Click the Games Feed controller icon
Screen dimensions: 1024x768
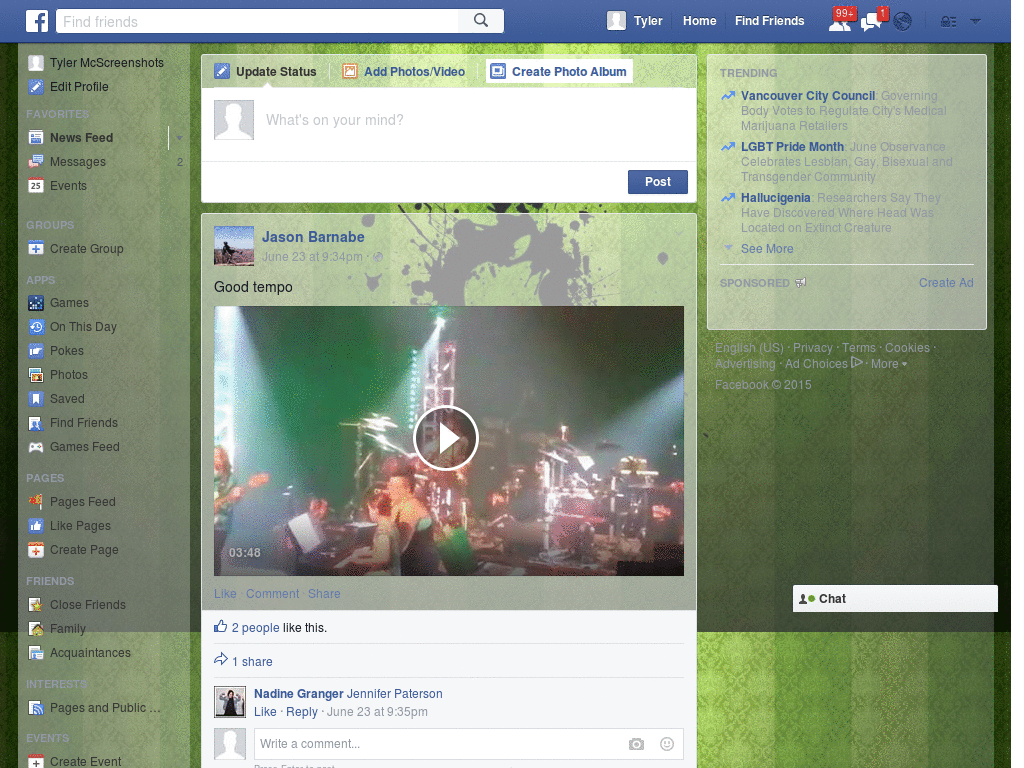(36, 447)
